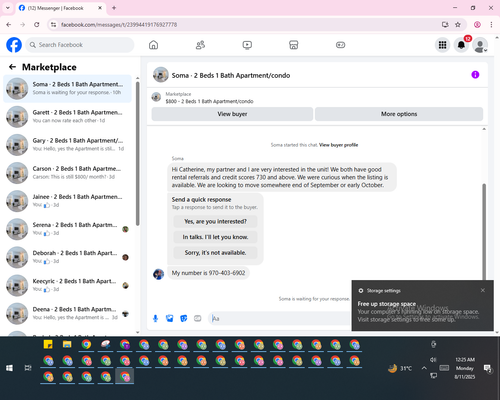Image resolution: width=500 pixels, height=400 pixels.
Task: Click the Facebook logo
Action: 14,45
